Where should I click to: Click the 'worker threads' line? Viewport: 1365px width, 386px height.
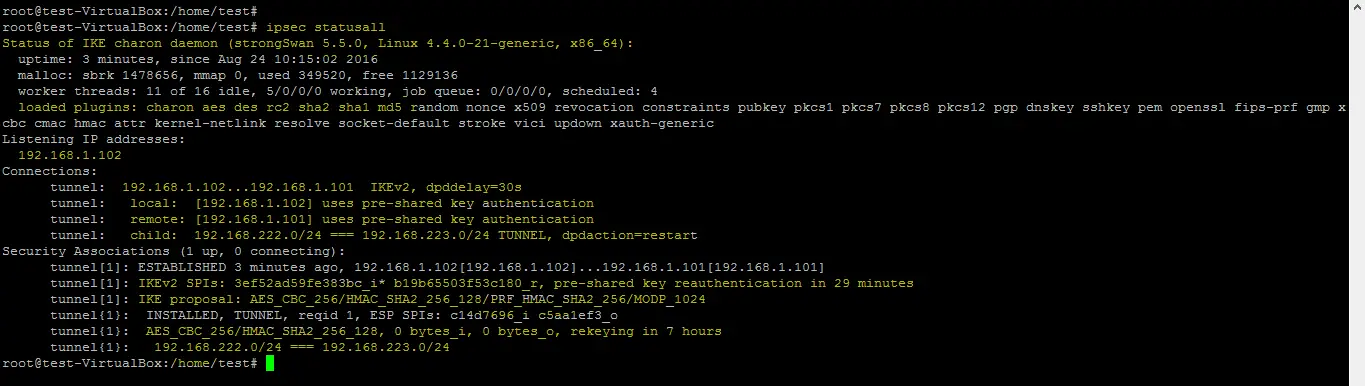338,92
